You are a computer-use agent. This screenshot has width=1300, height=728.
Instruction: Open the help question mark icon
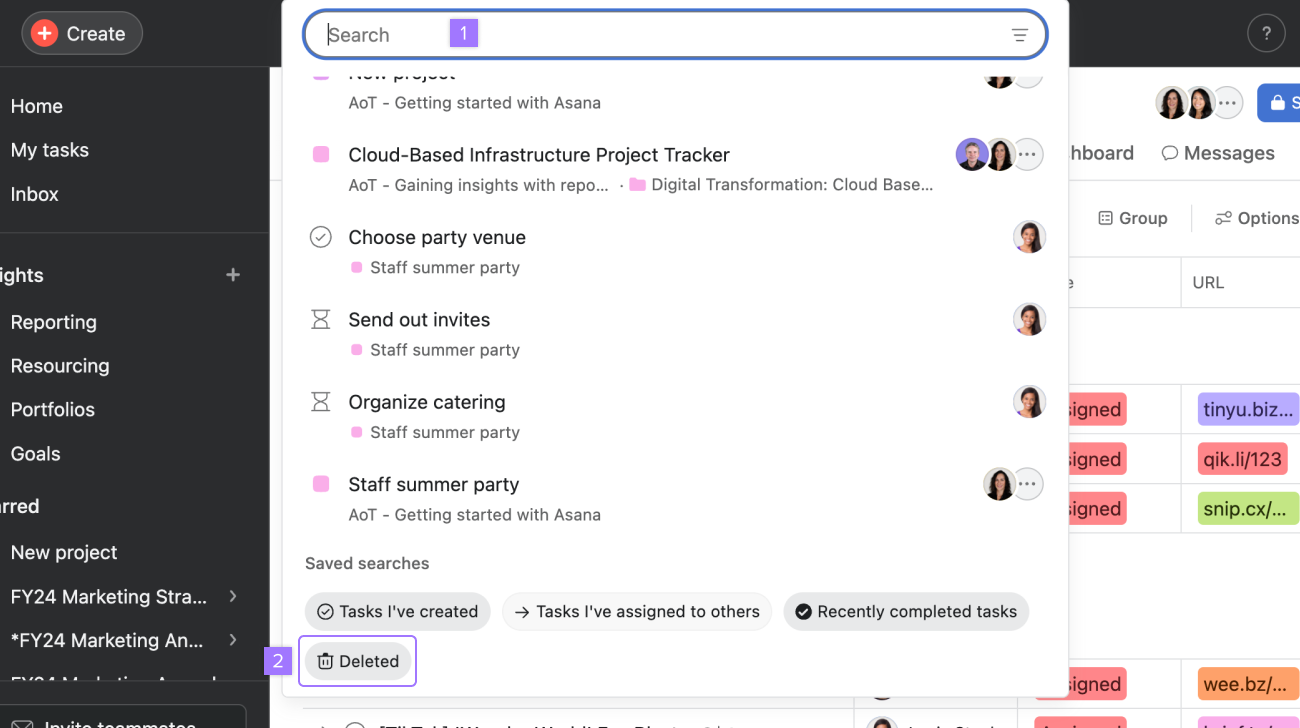pyautogui.click(x=1265, y=34)
